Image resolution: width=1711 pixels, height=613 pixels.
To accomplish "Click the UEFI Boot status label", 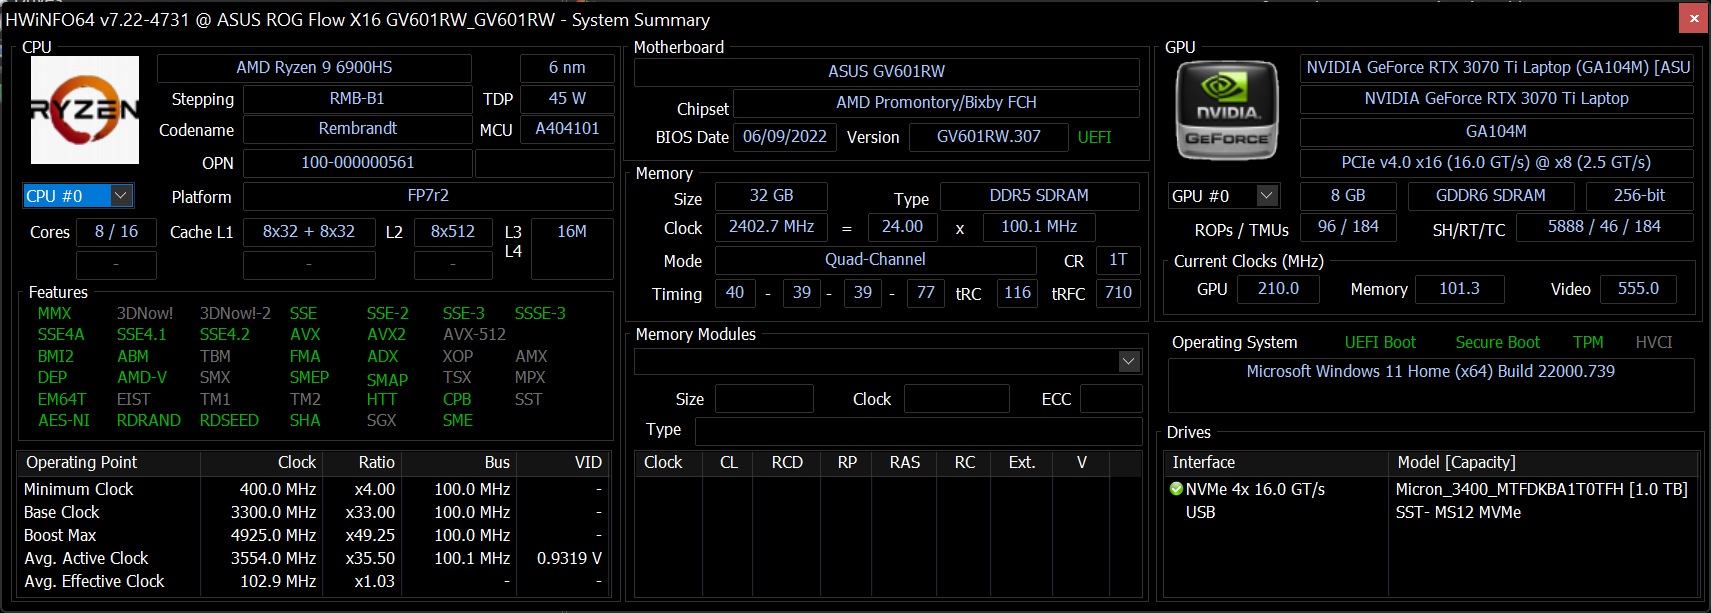I will click(x=1380, y=342).
